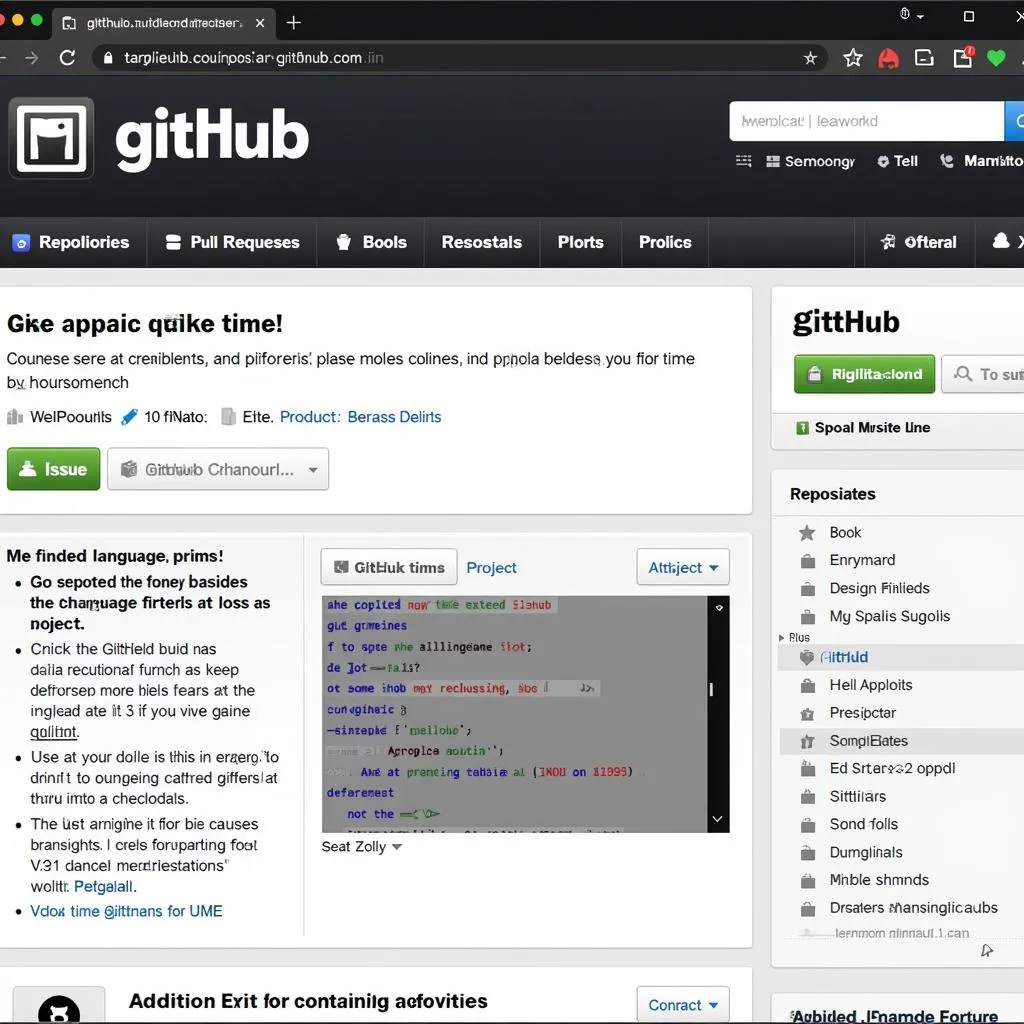Open the Berass Delirts link
The image size is (1024, 1024).
(394, 417)
